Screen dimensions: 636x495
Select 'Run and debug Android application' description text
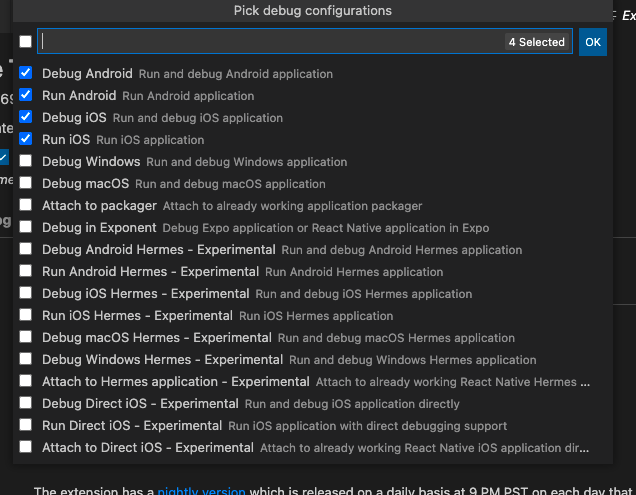pos(236,74)
